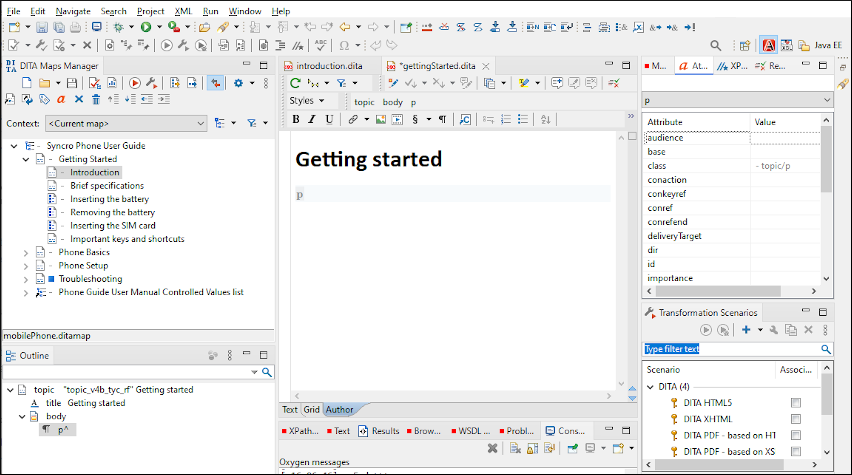Viewport: 852px width, 475px height.
Task: Switch to Text mode at editor bottom
Action: [289, 409]
